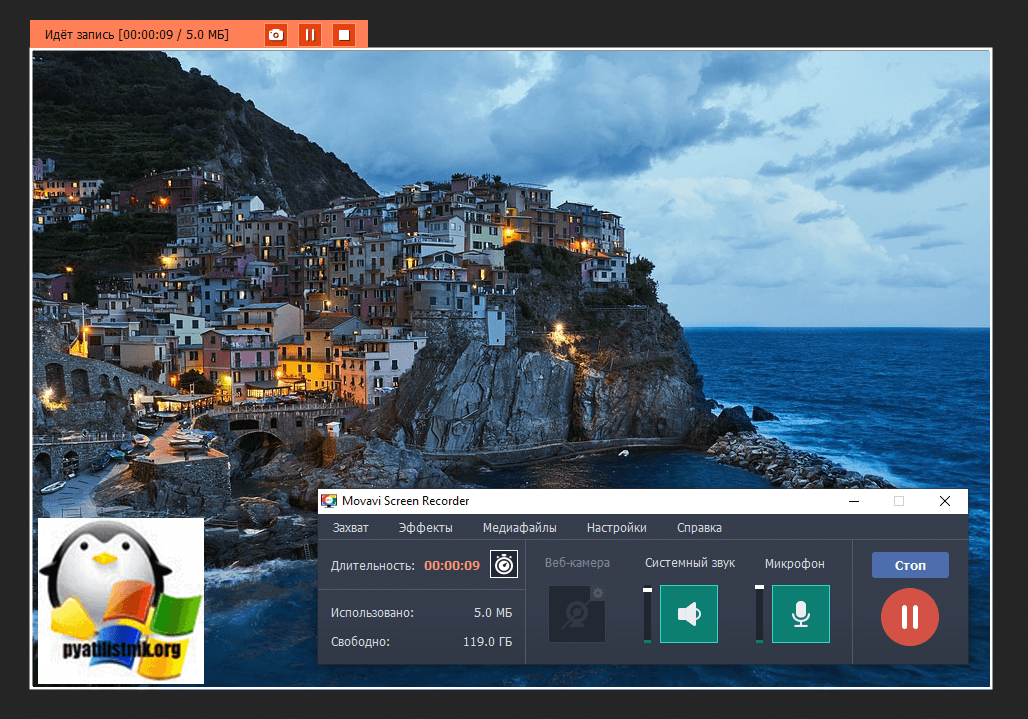Viewport: 1028px width, 719px height.
Task: Adjust the microphone volume slider
Action: pyautogui.click(x=759, y=614)
